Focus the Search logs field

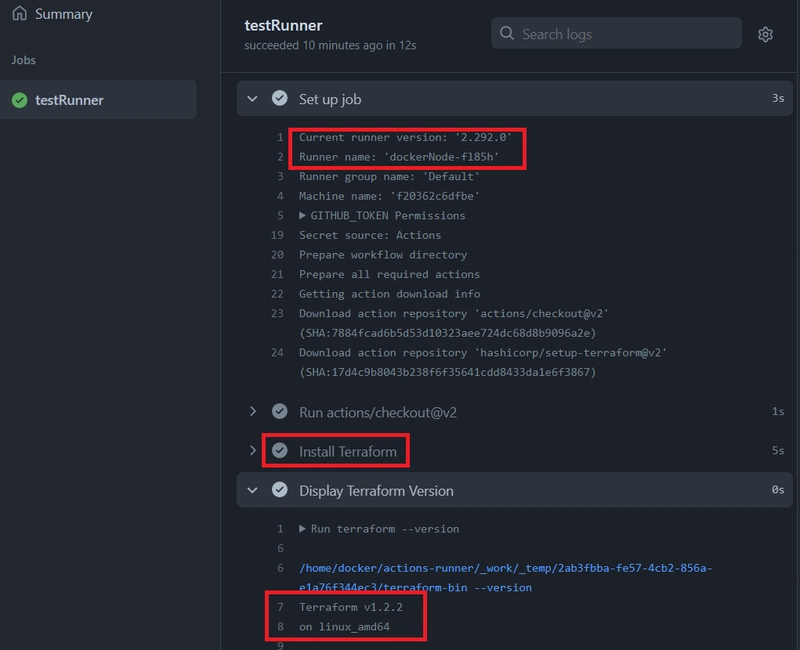coord(625,34)
